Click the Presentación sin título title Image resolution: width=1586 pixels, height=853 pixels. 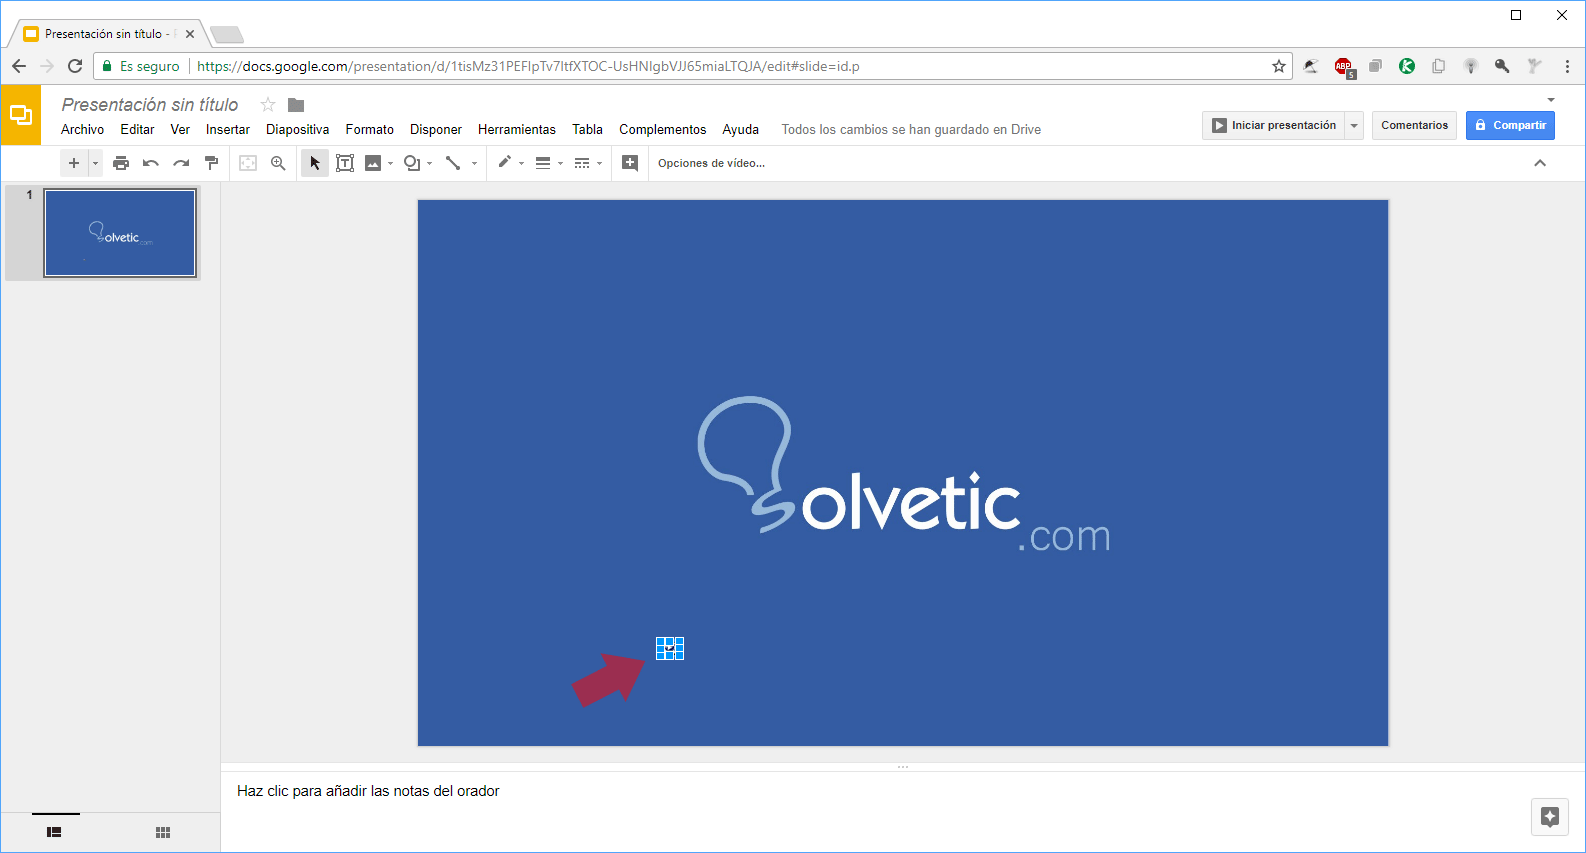click(150, 105)
